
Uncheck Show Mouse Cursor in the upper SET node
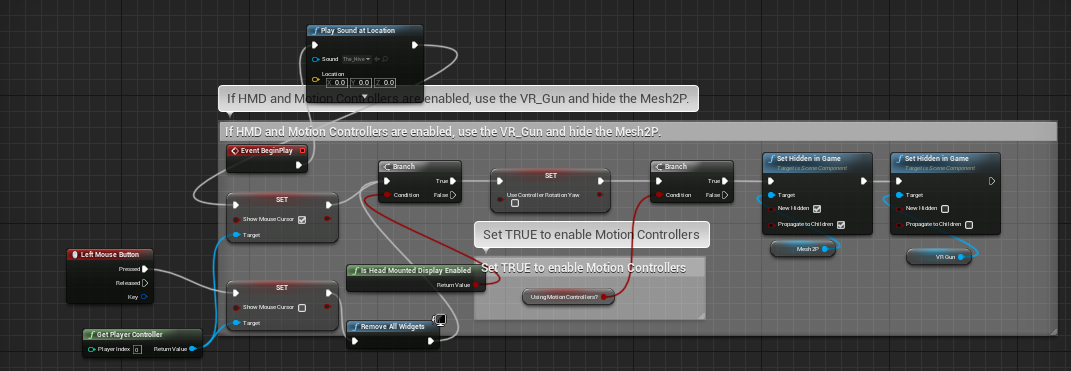tap(302, 220)
